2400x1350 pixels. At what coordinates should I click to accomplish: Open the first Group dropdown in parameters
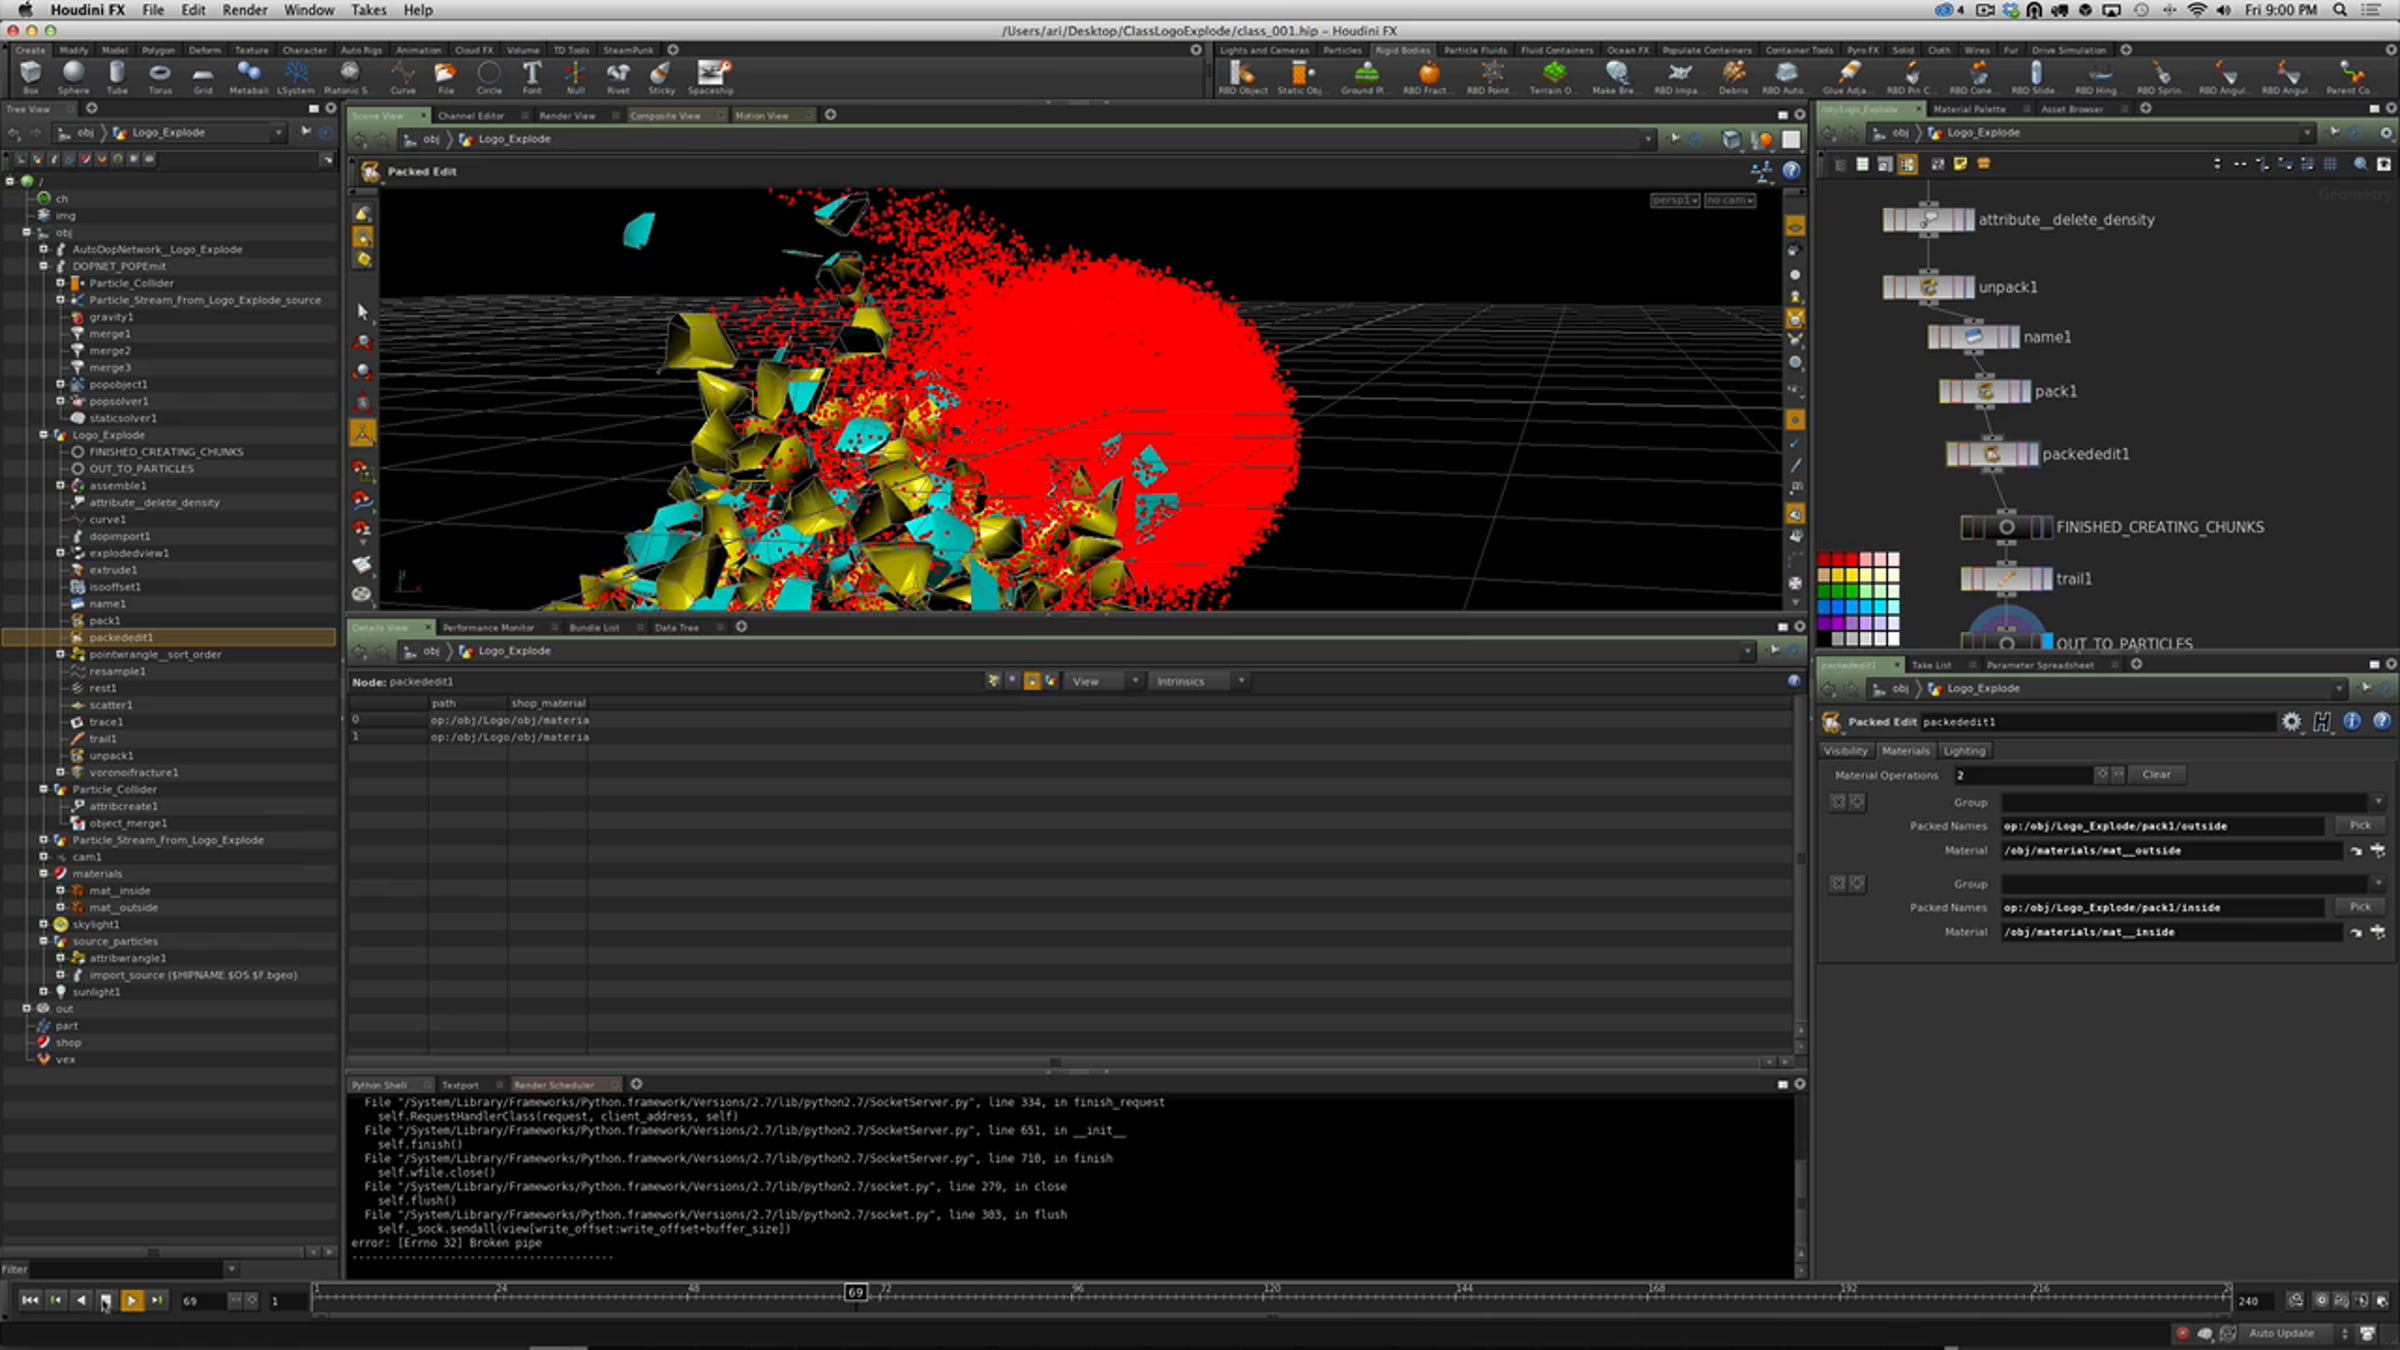[x=2378, y=802]
